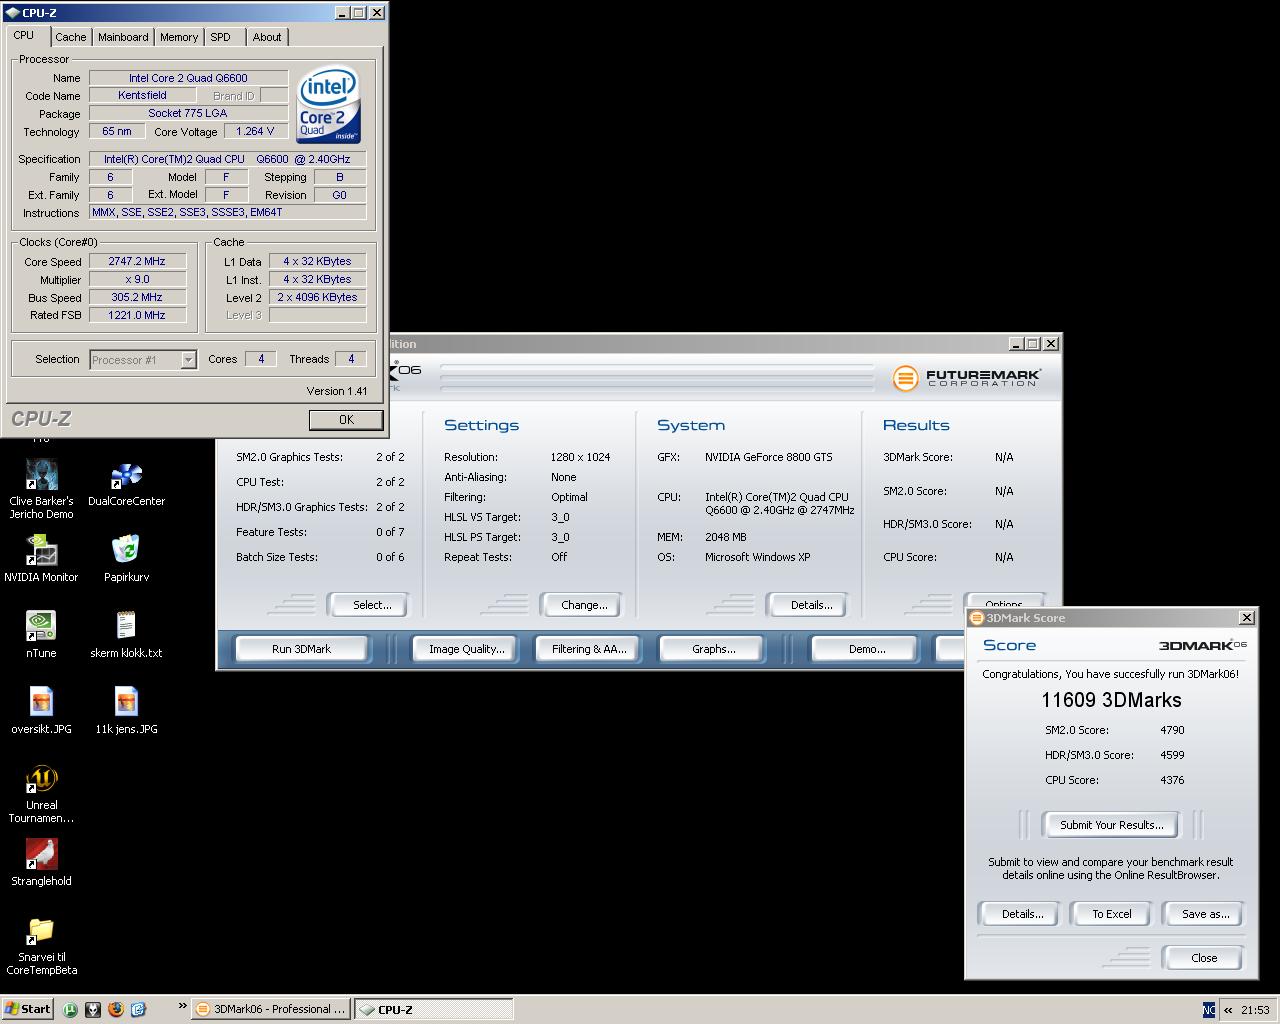Launch the Stranglehold game shortcut

tap(41, 855)
